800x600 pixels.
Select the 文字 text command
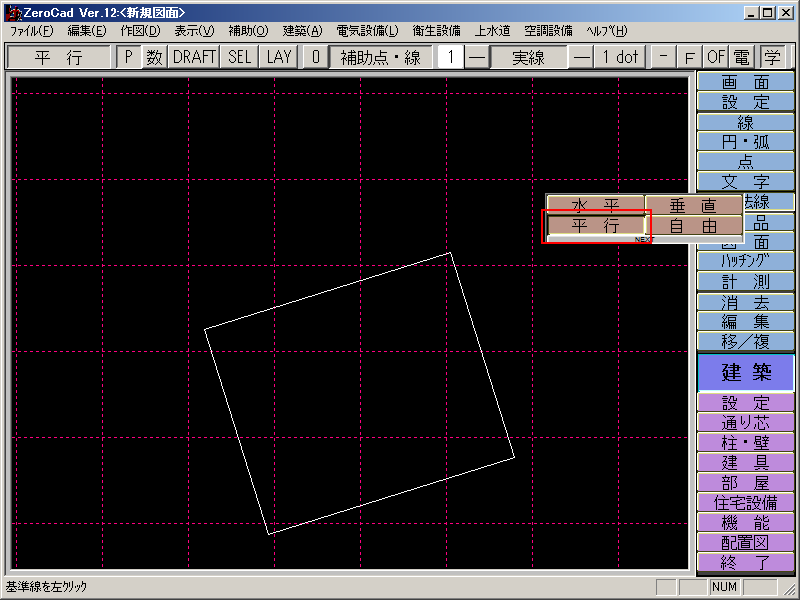[x=745, y=181]
